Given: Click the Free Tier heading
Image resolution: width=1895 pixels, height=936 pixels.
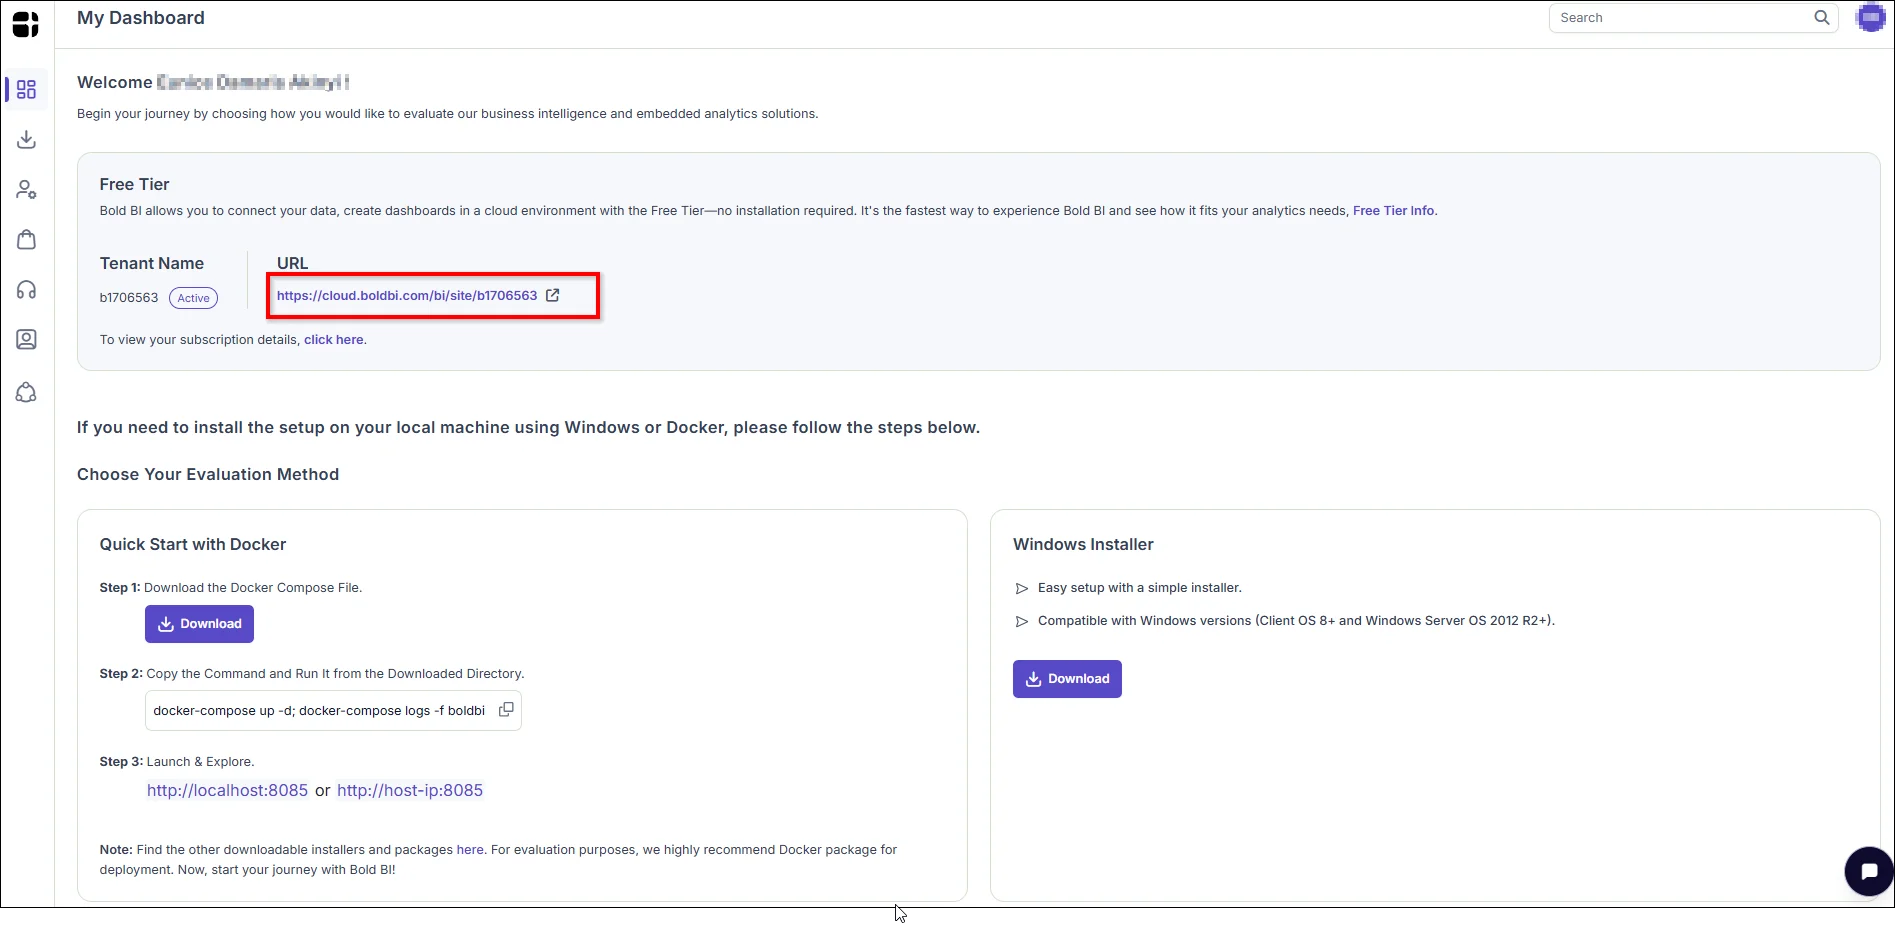Looking at the screenshot, I should (135, 185).
